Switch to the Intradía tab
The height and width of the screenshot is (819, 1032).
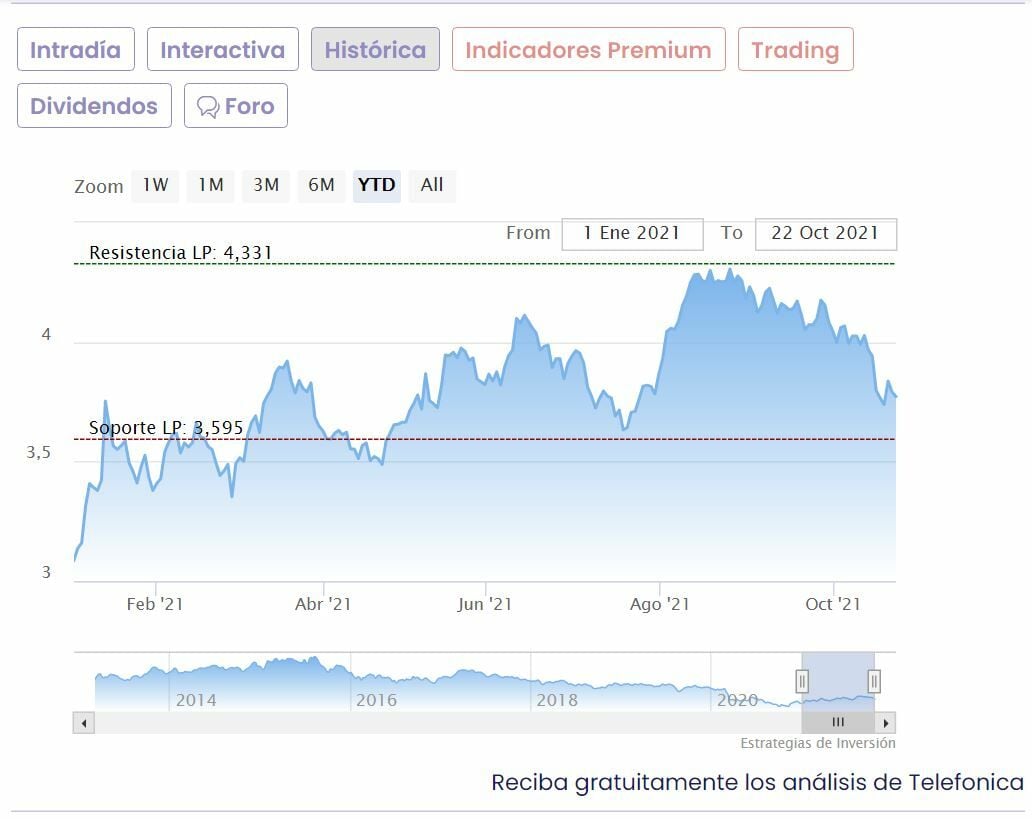tap(75, 50)
